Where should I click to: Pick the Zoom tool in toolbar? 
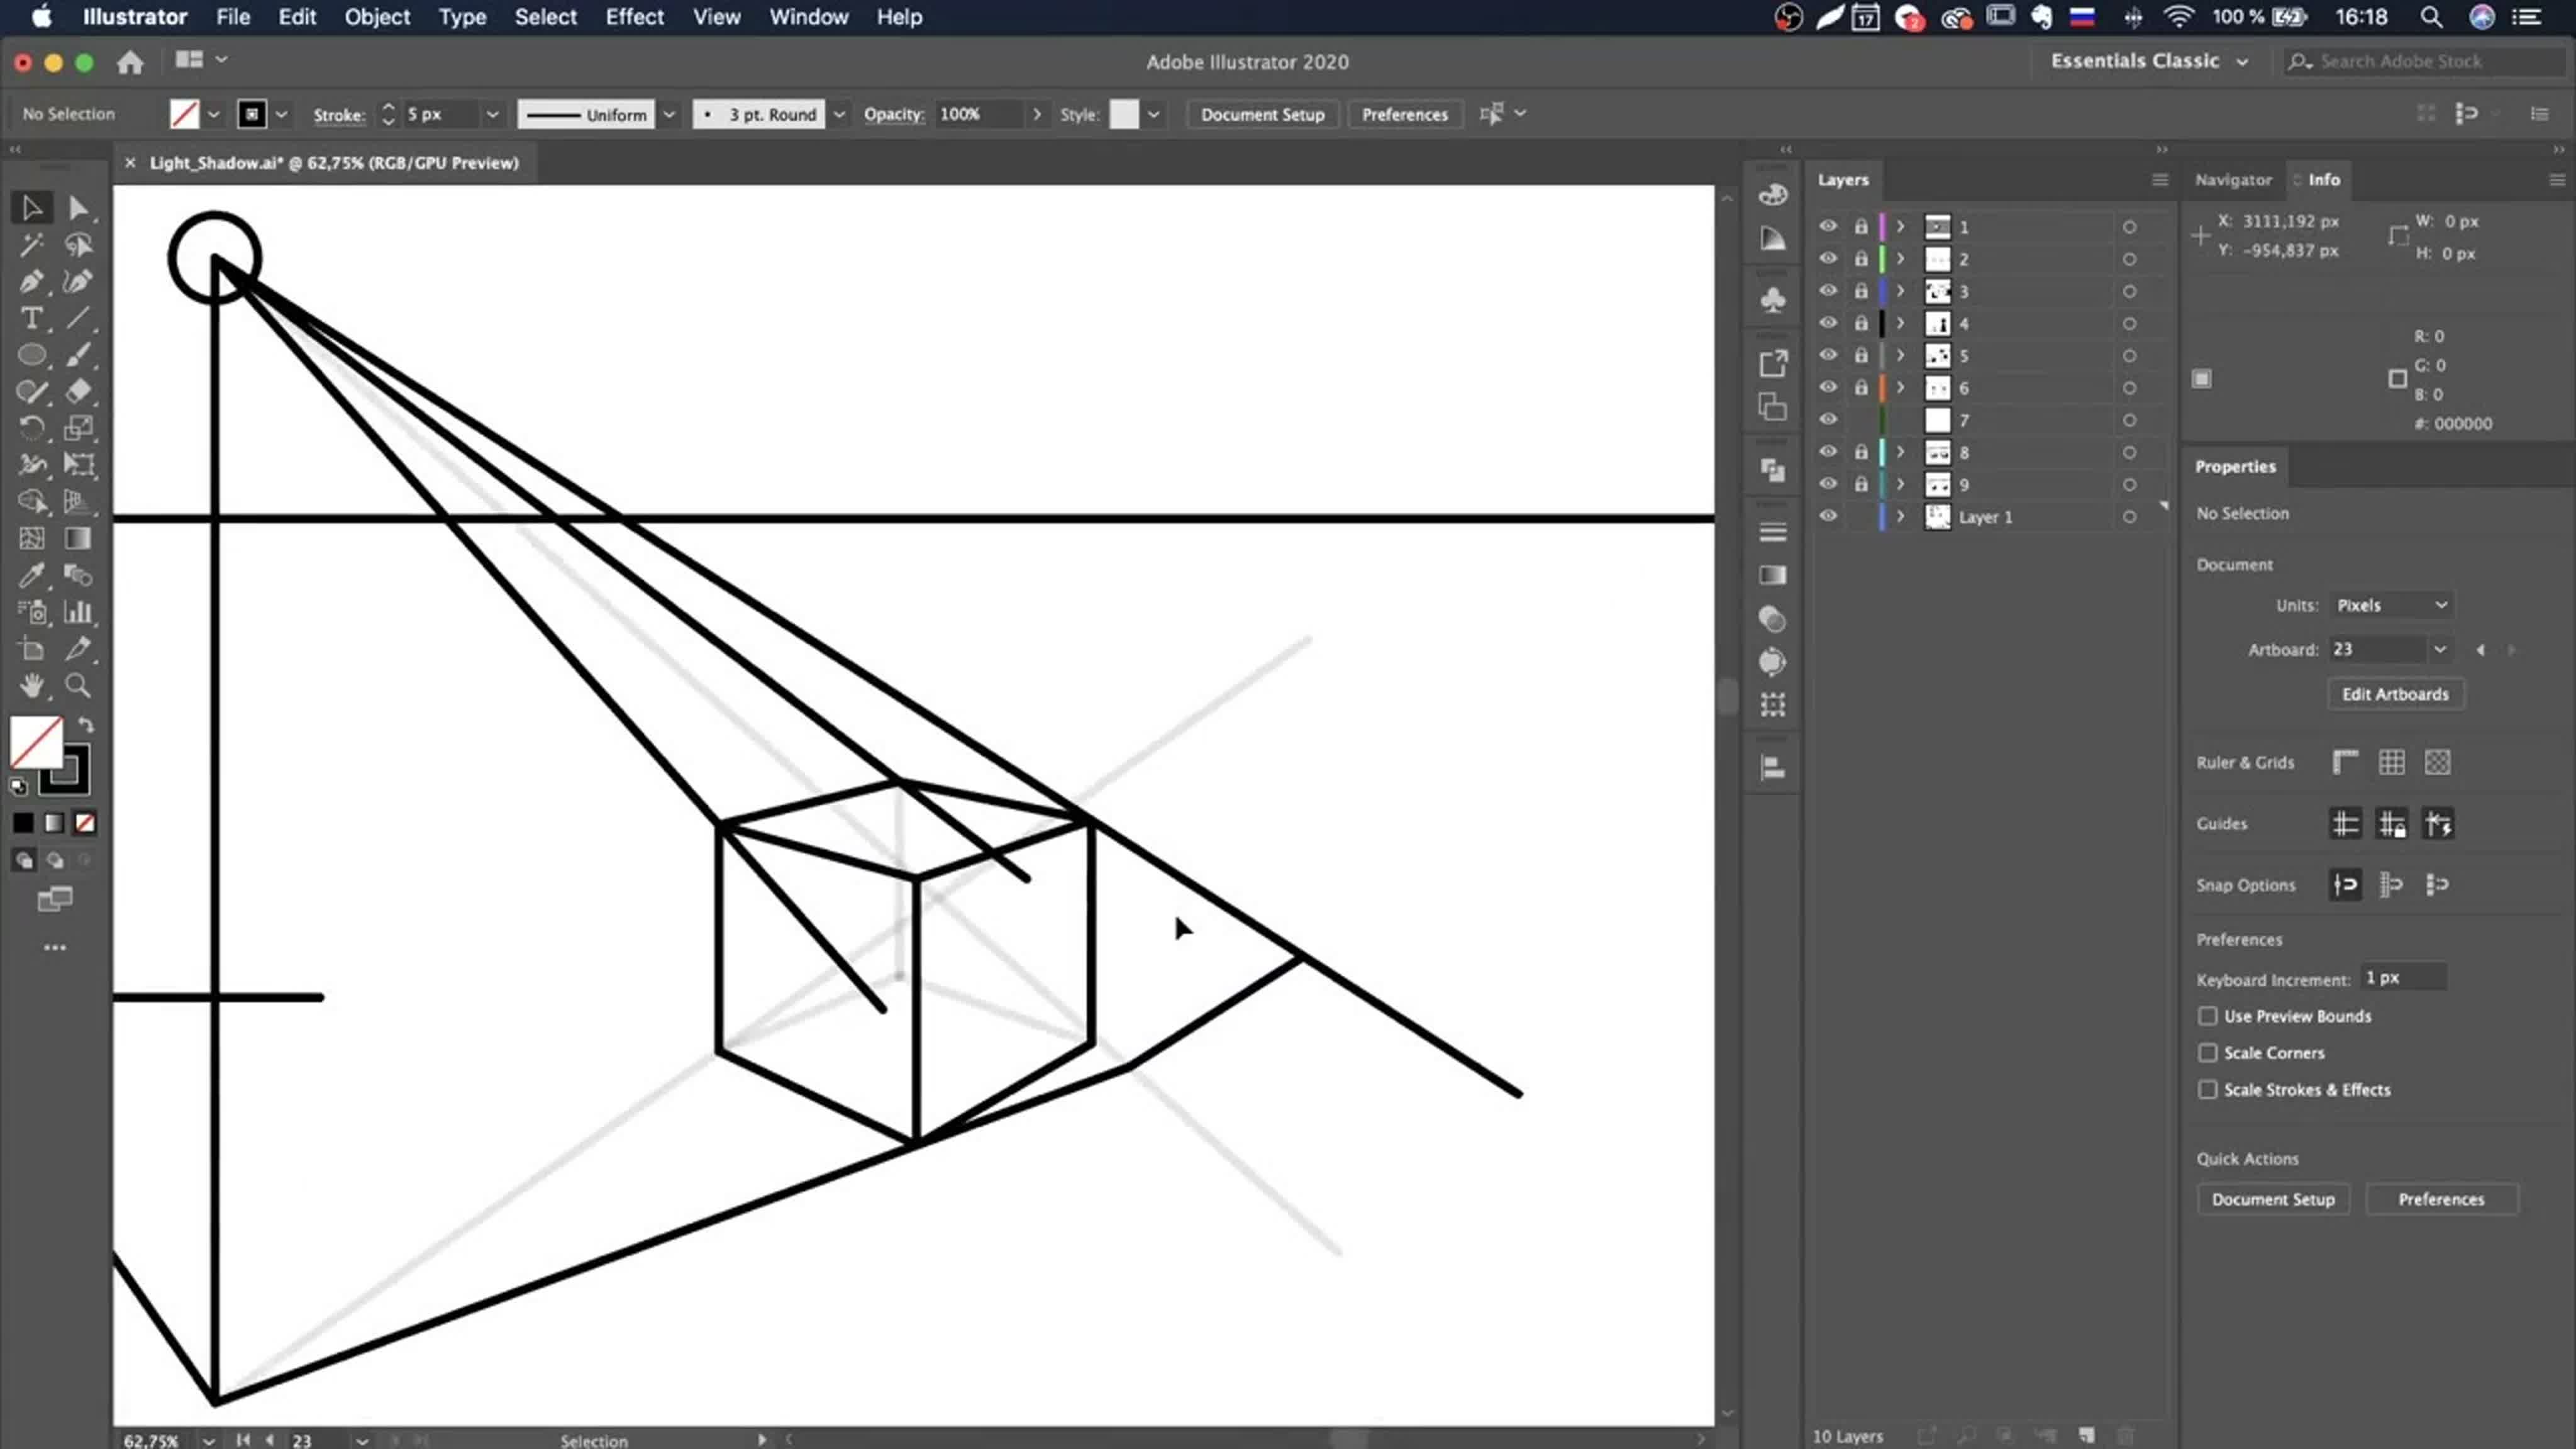point(78,686)
